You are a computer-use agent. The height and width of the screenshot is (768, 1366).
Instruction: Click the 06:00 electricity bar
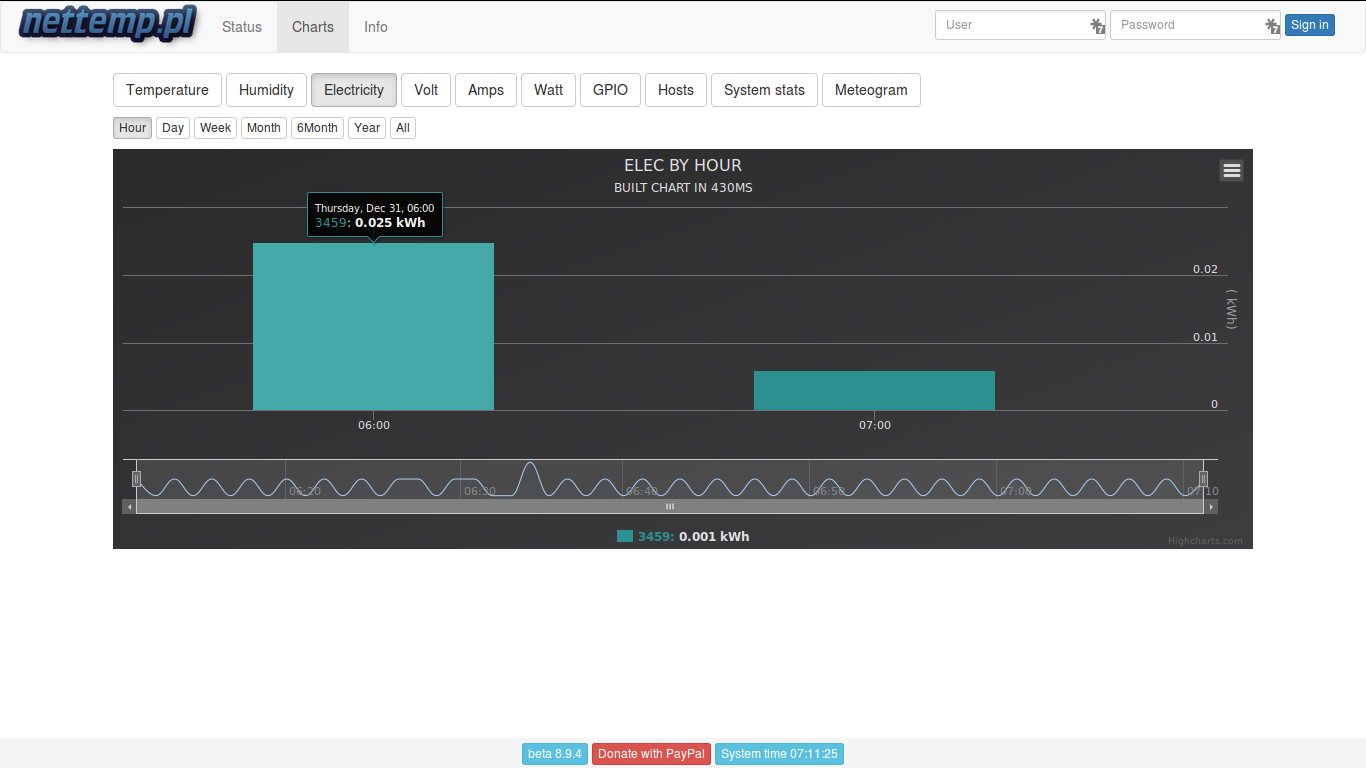tap(373, 326)
